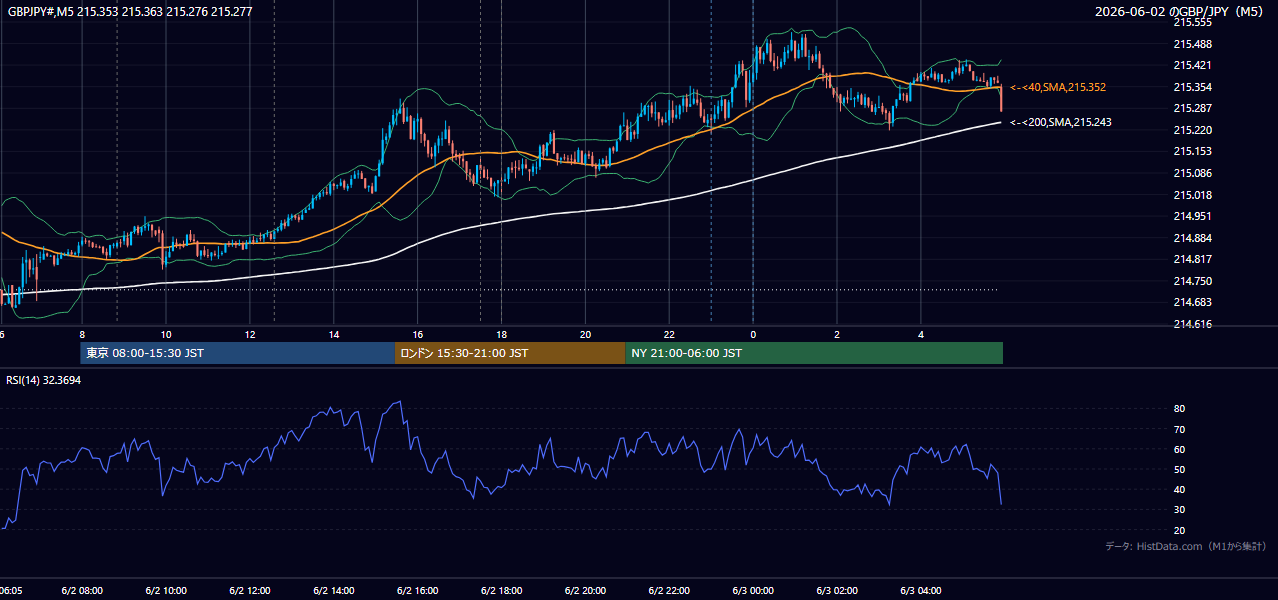Click the RSI scale value 70
Screen dimensions: 1278x600
click(1179, 429)
